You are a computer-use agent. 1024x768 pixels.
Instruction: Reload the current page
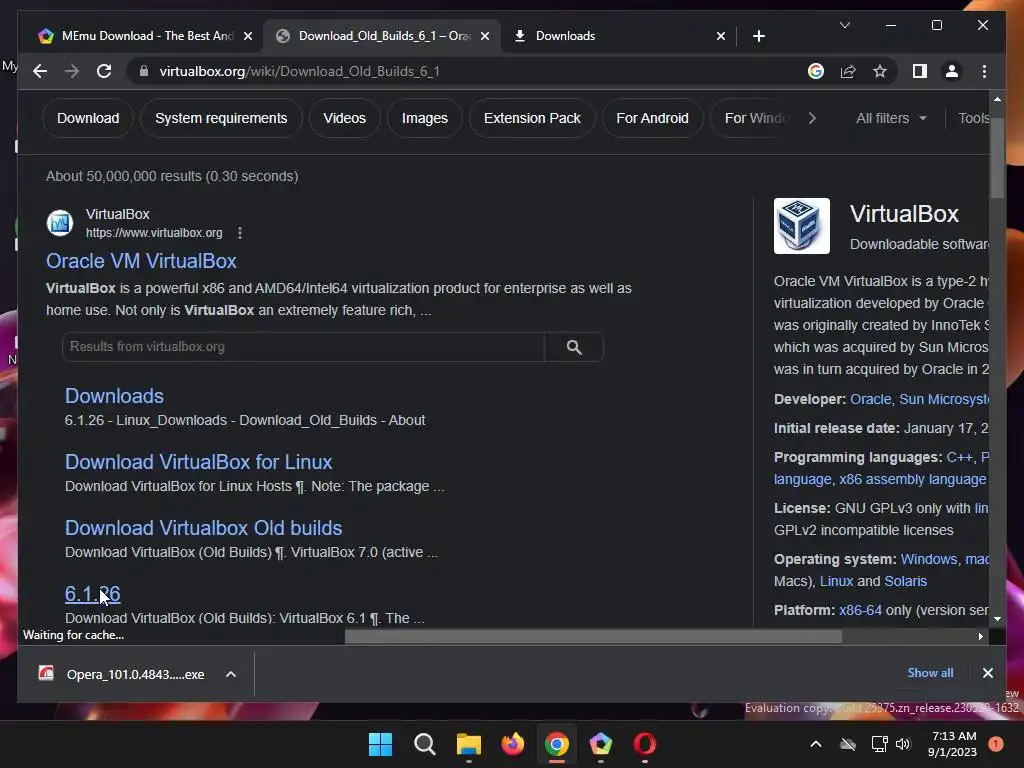pyautogui.click(x=104, y=71)
